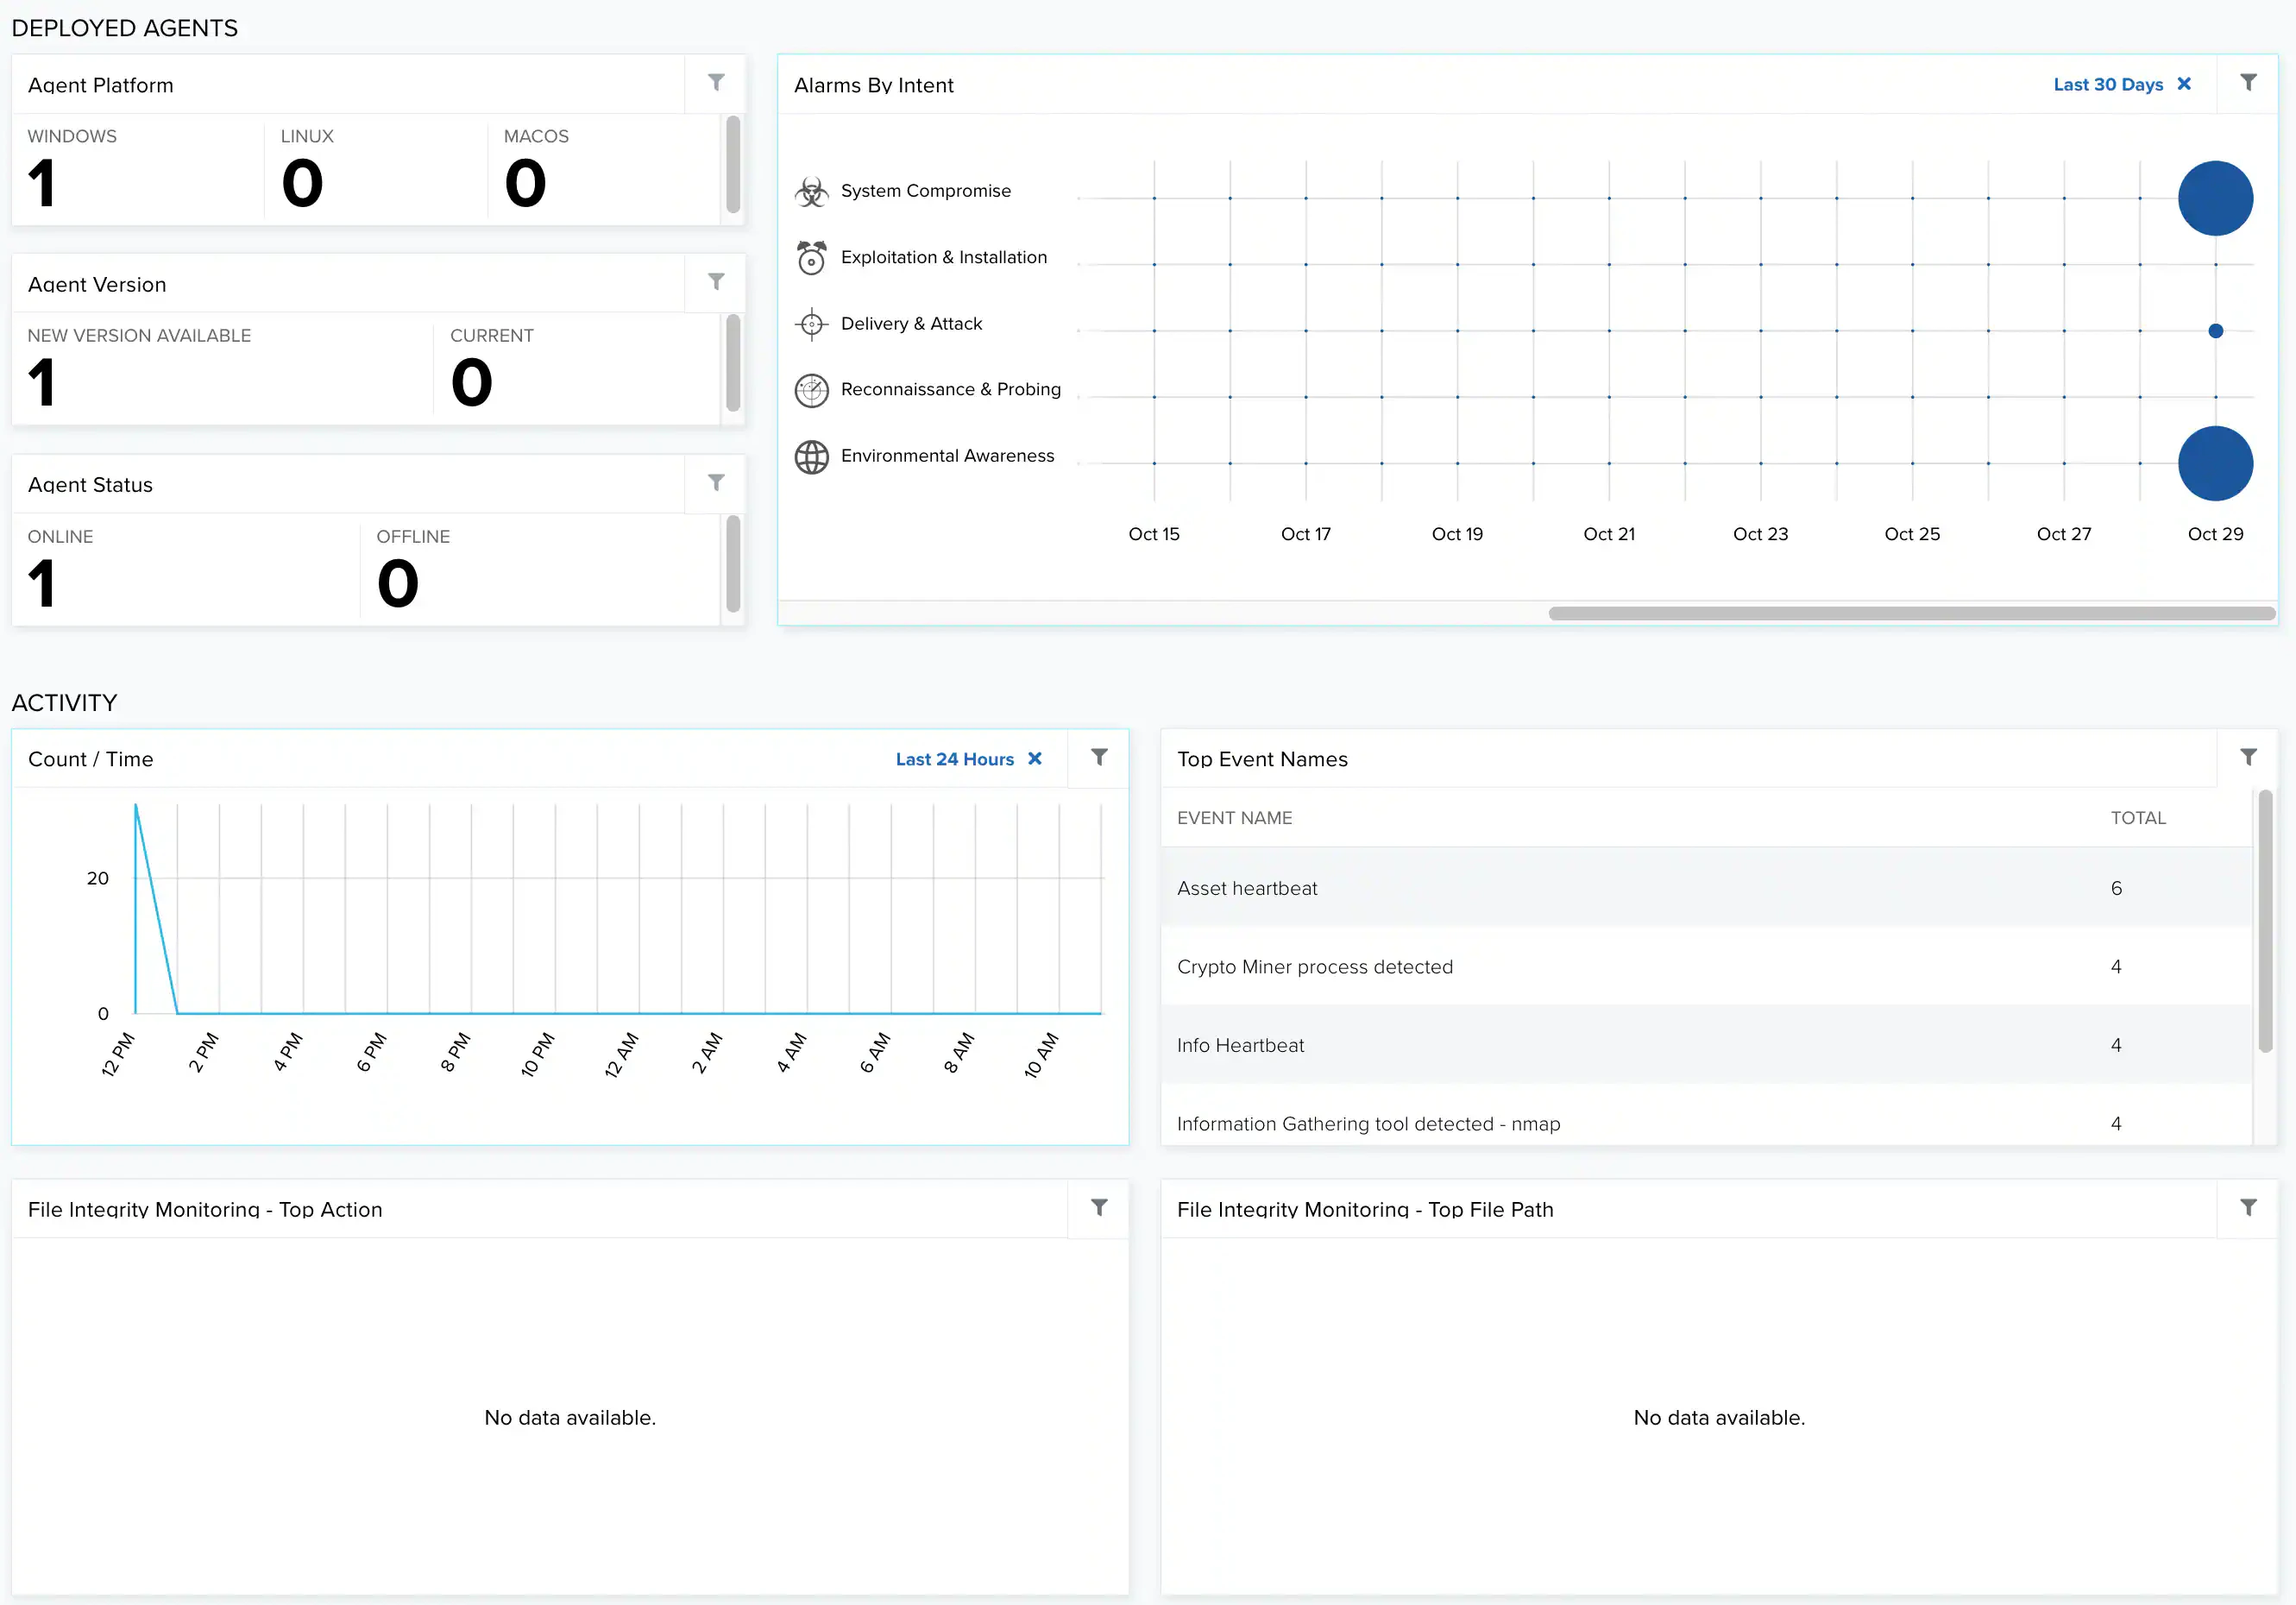Click the Last 24 Hours label
Viewport: 2296px width, 1605px height.
954,759
